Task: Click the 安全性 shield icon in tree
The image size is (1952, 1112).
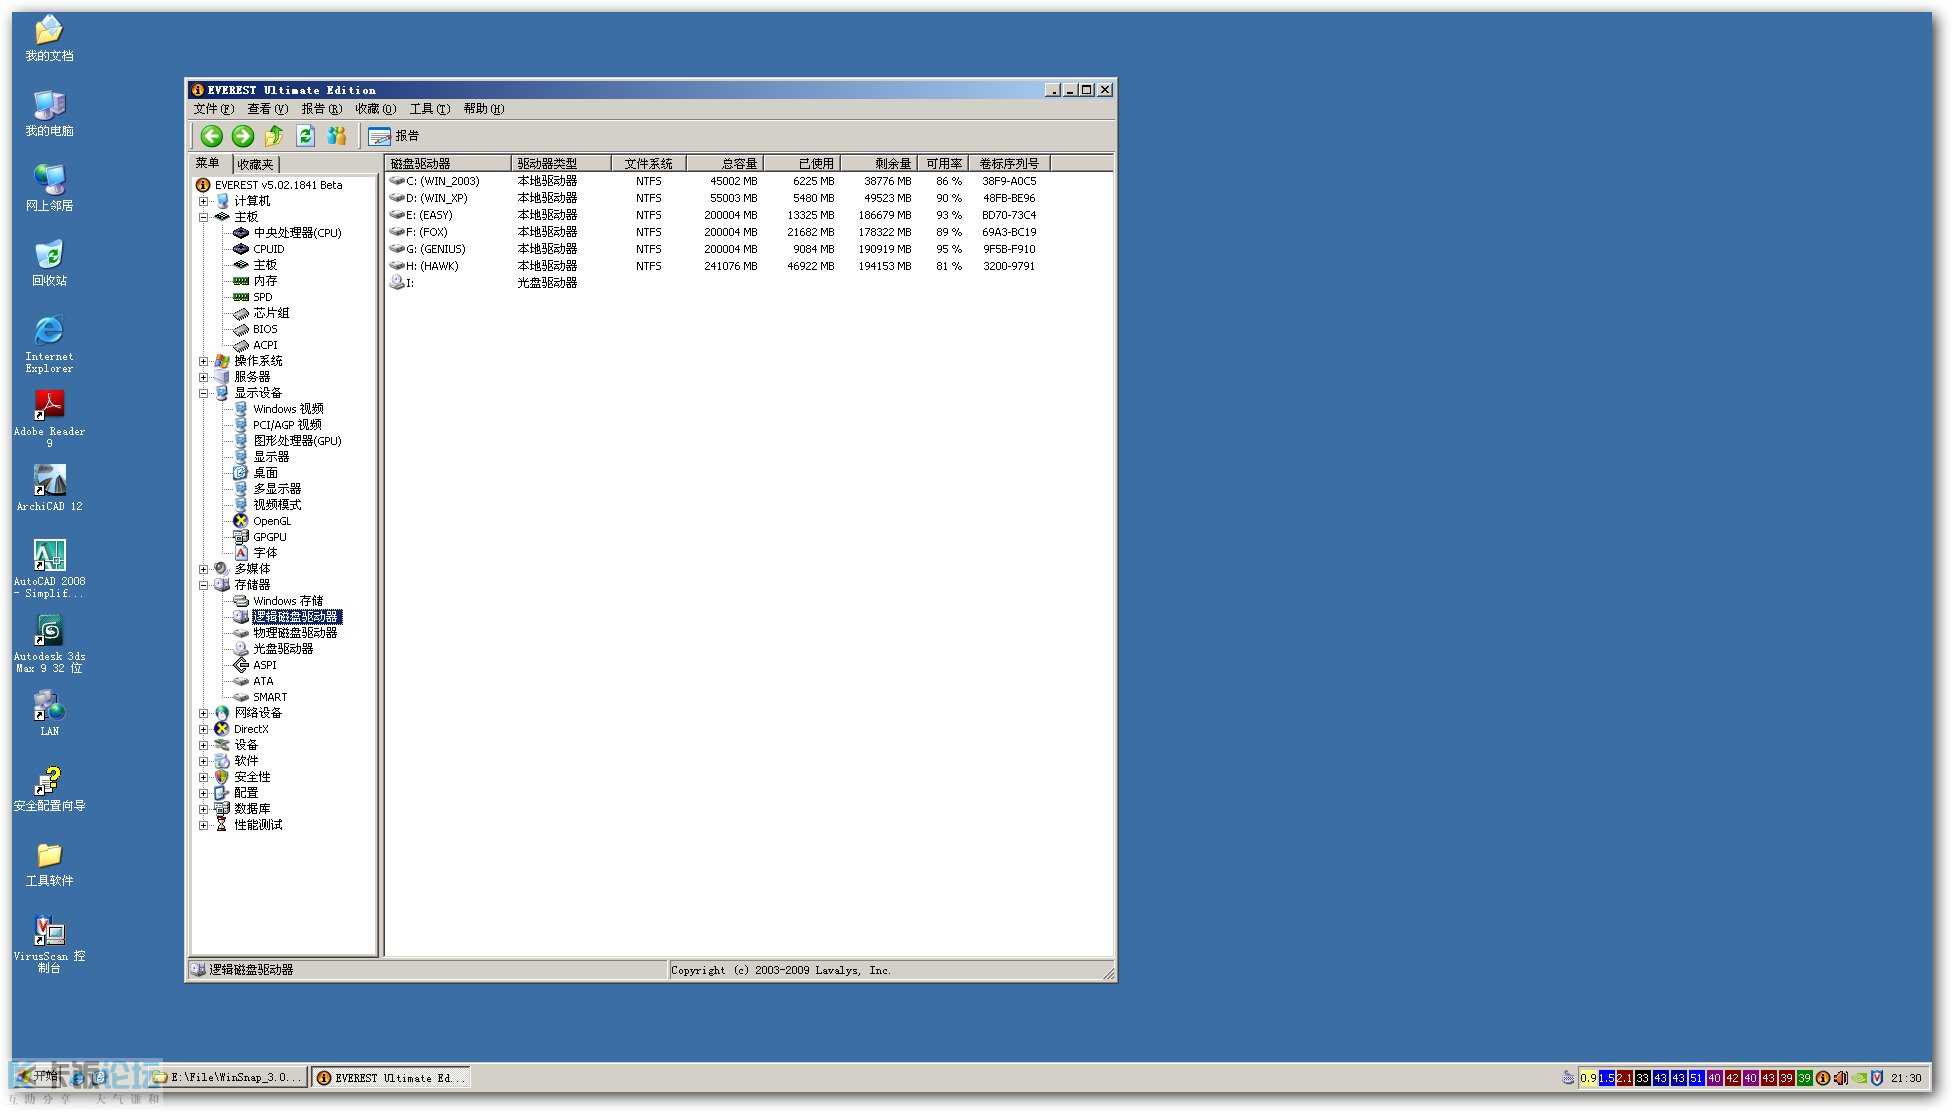Action: [x=222, y=777]
